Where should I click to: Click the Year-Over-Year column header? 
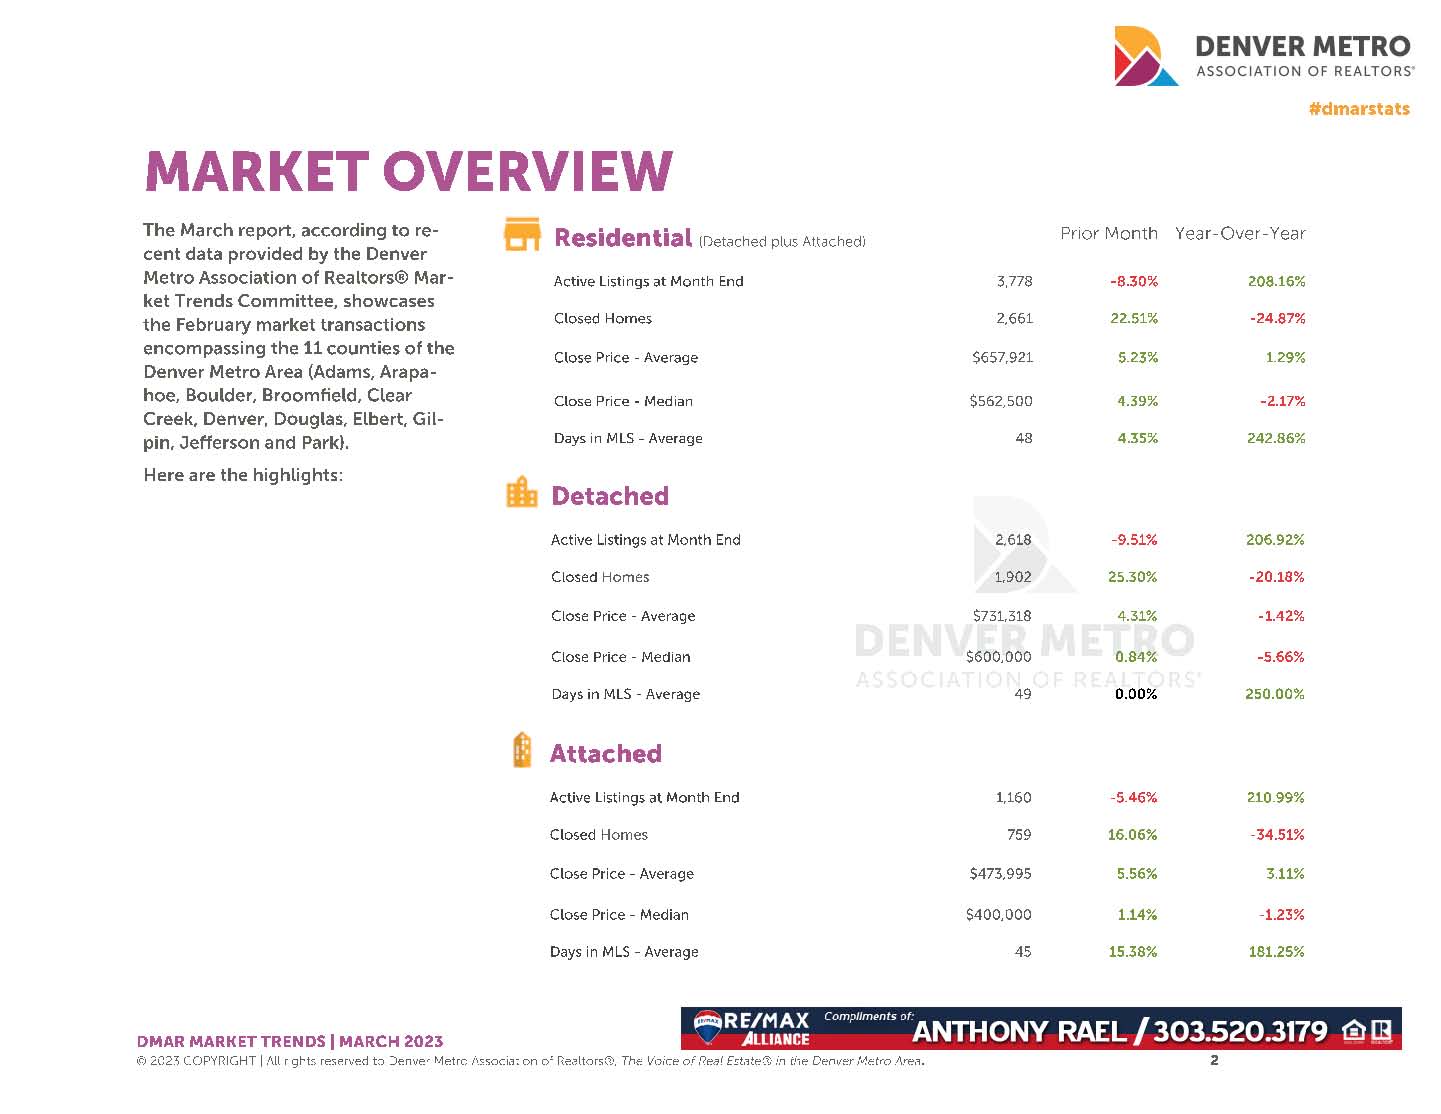coord(1240,234)
